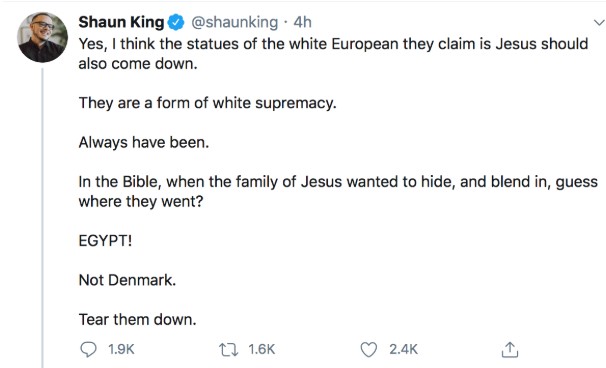
Task: Click the 'Always have been.' line
Action: coord(144,143)
